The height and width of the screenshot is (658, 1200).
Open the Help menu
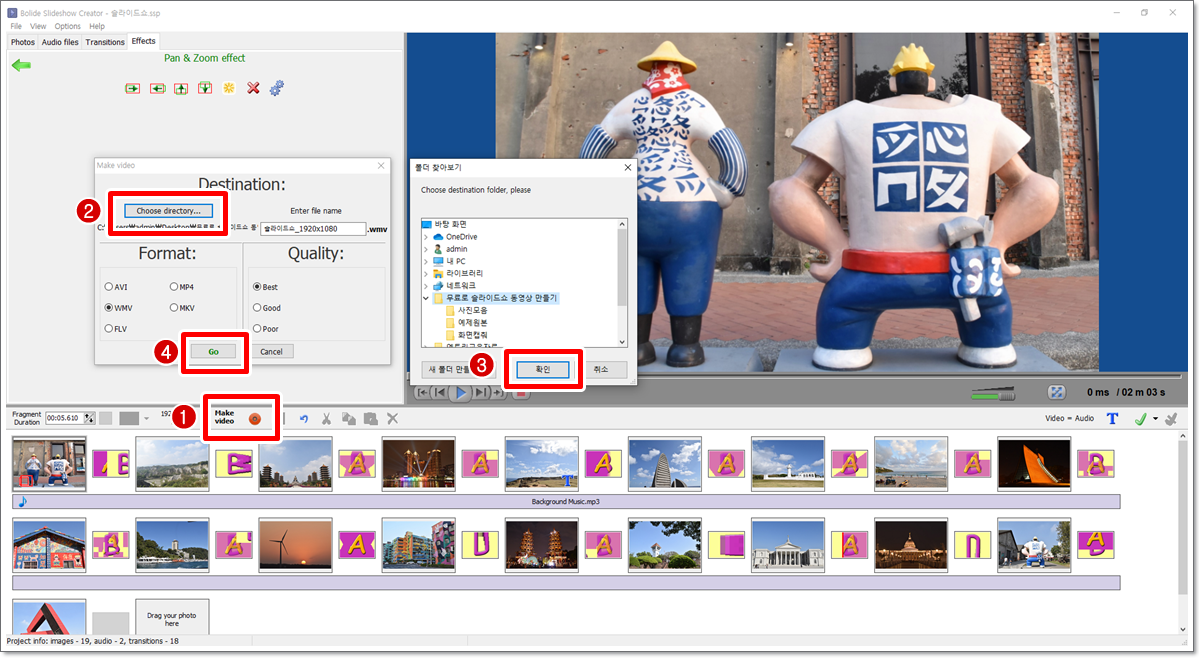[x=97, y=26]
